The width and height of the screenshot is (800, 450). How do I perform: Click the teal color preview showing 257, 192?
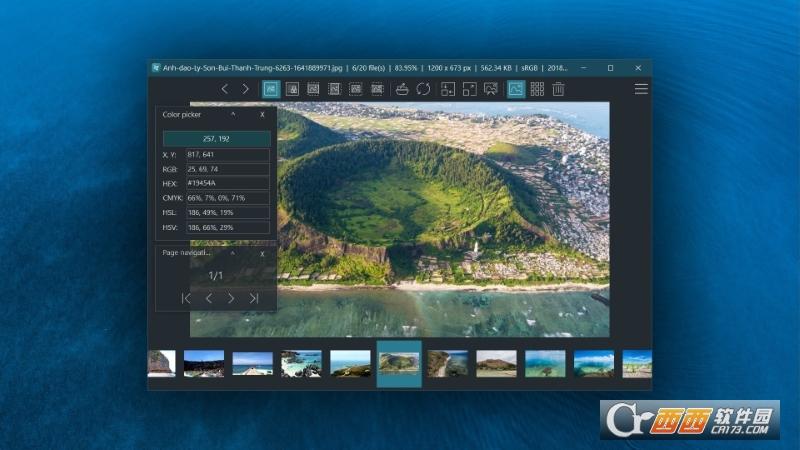[x=216, y=139]
